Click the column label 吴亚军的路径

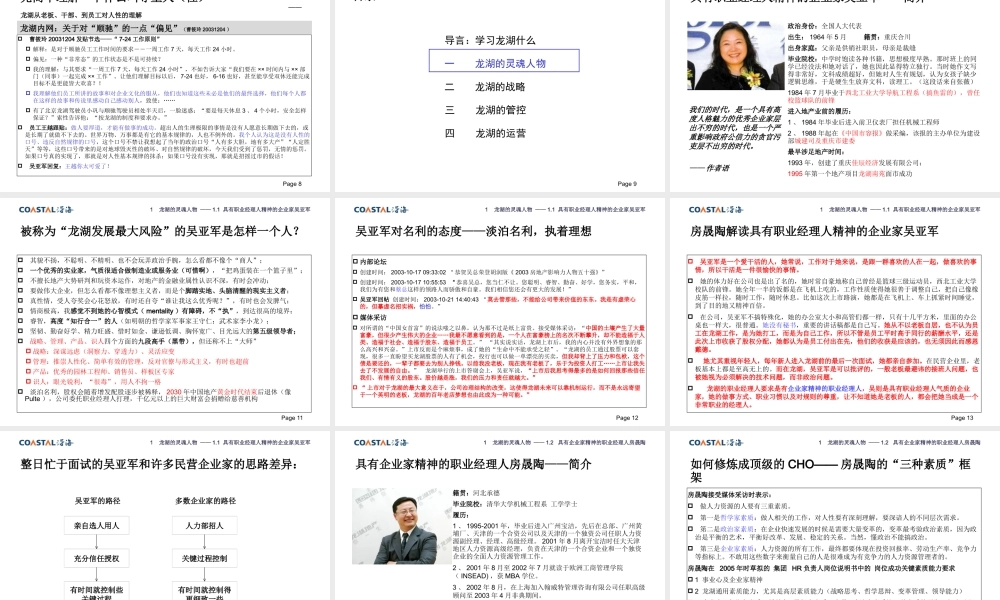98,501
